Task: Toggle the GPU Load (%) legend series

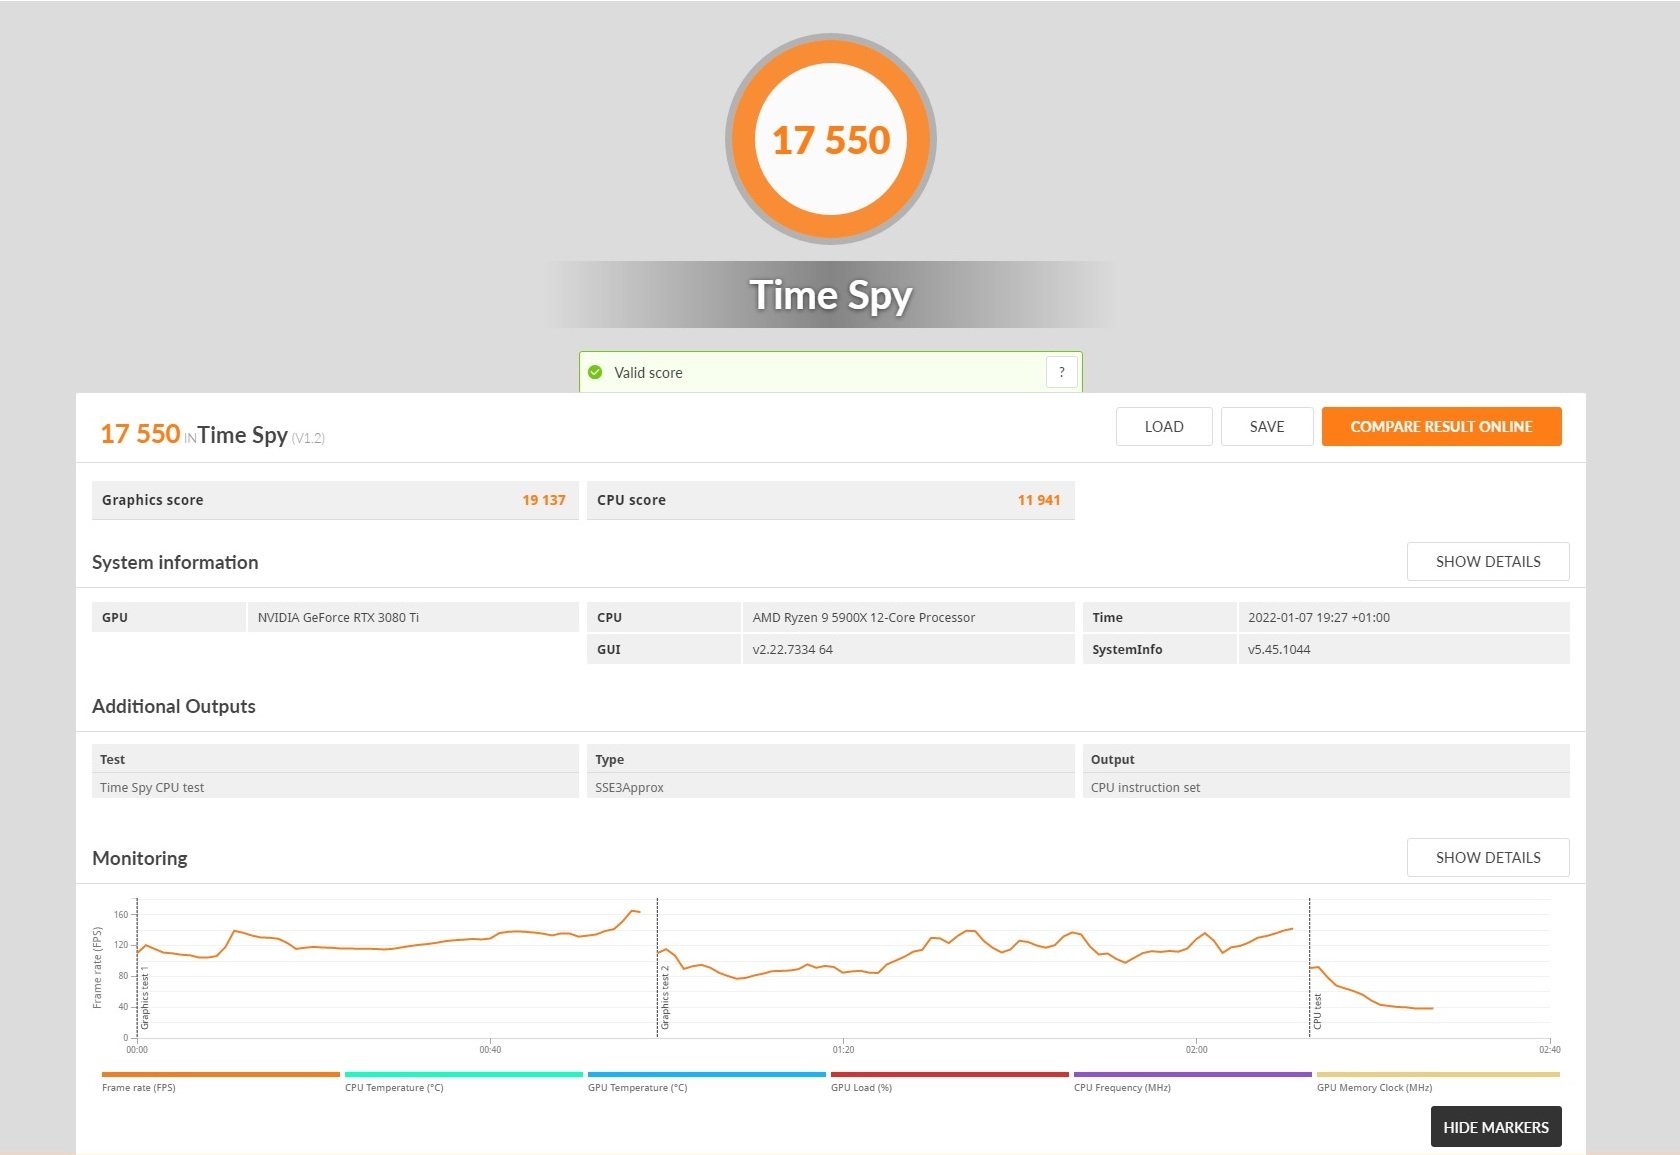Action: [949, 1075]
